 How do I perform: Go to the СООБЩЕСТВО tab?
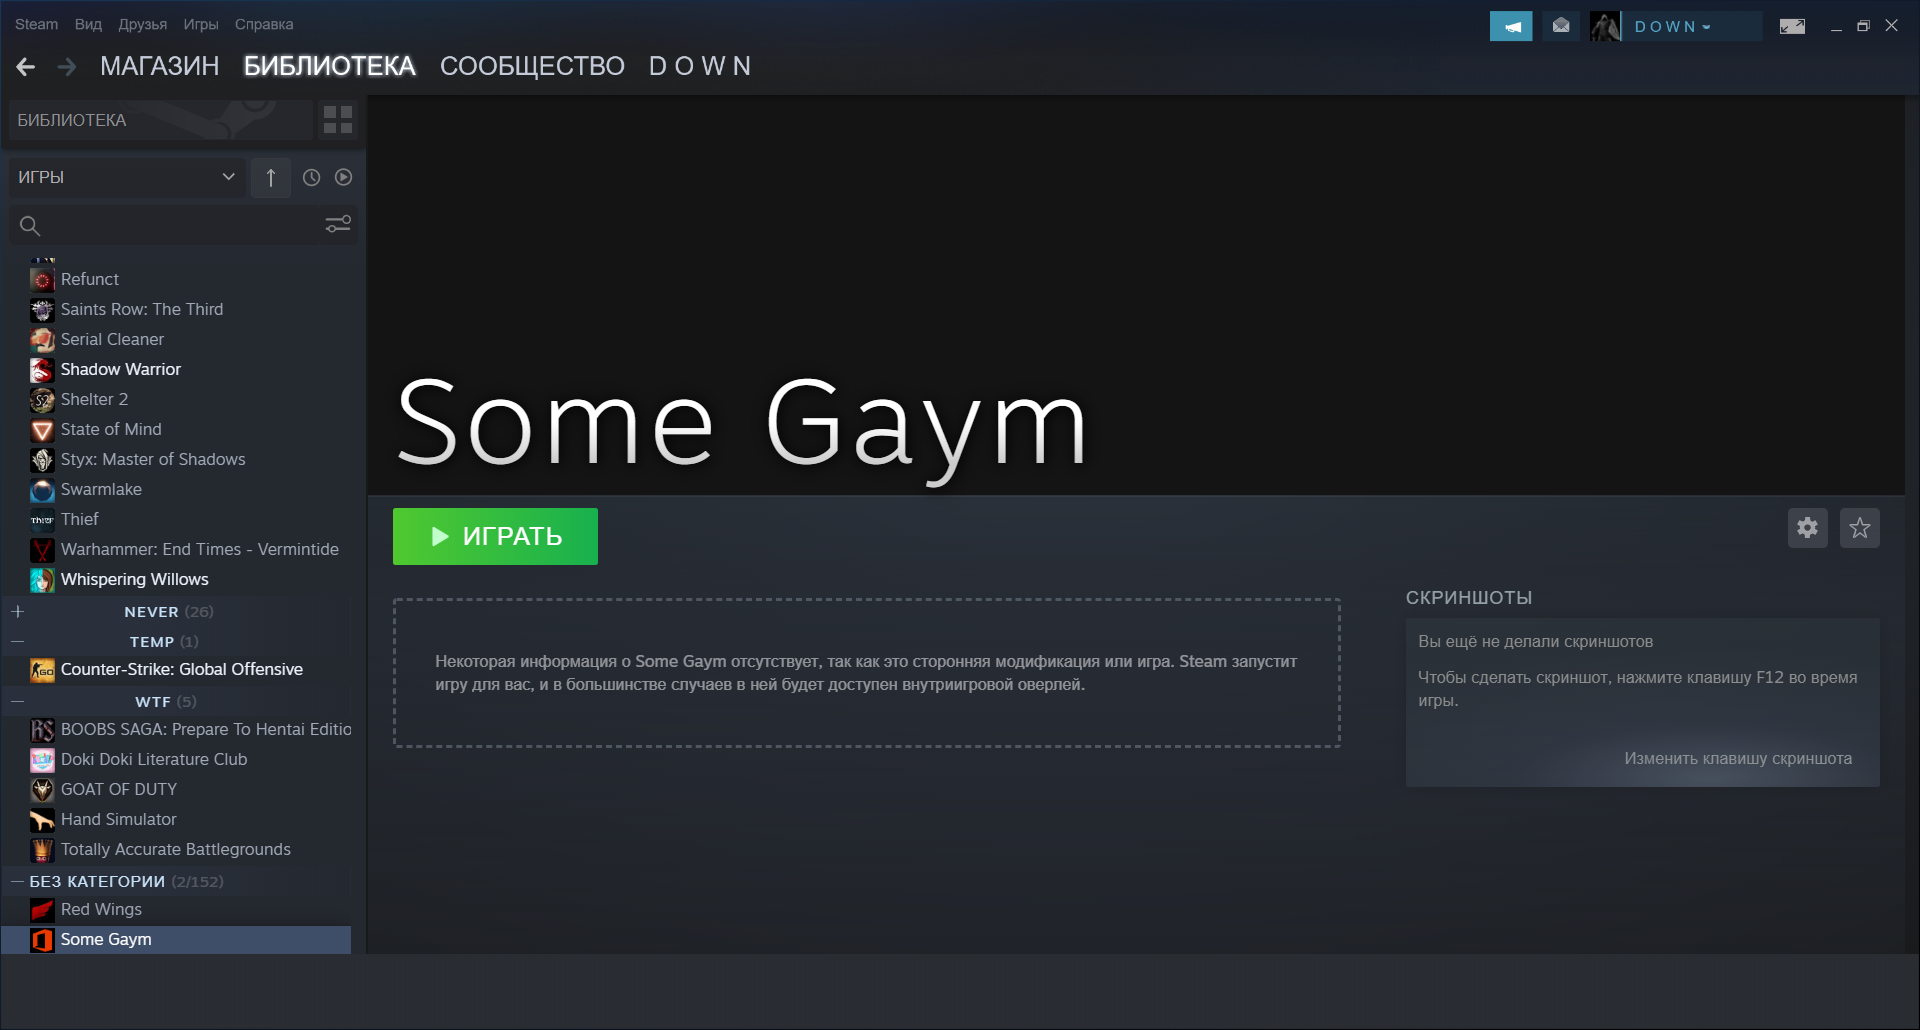click(x=532, y=66)
